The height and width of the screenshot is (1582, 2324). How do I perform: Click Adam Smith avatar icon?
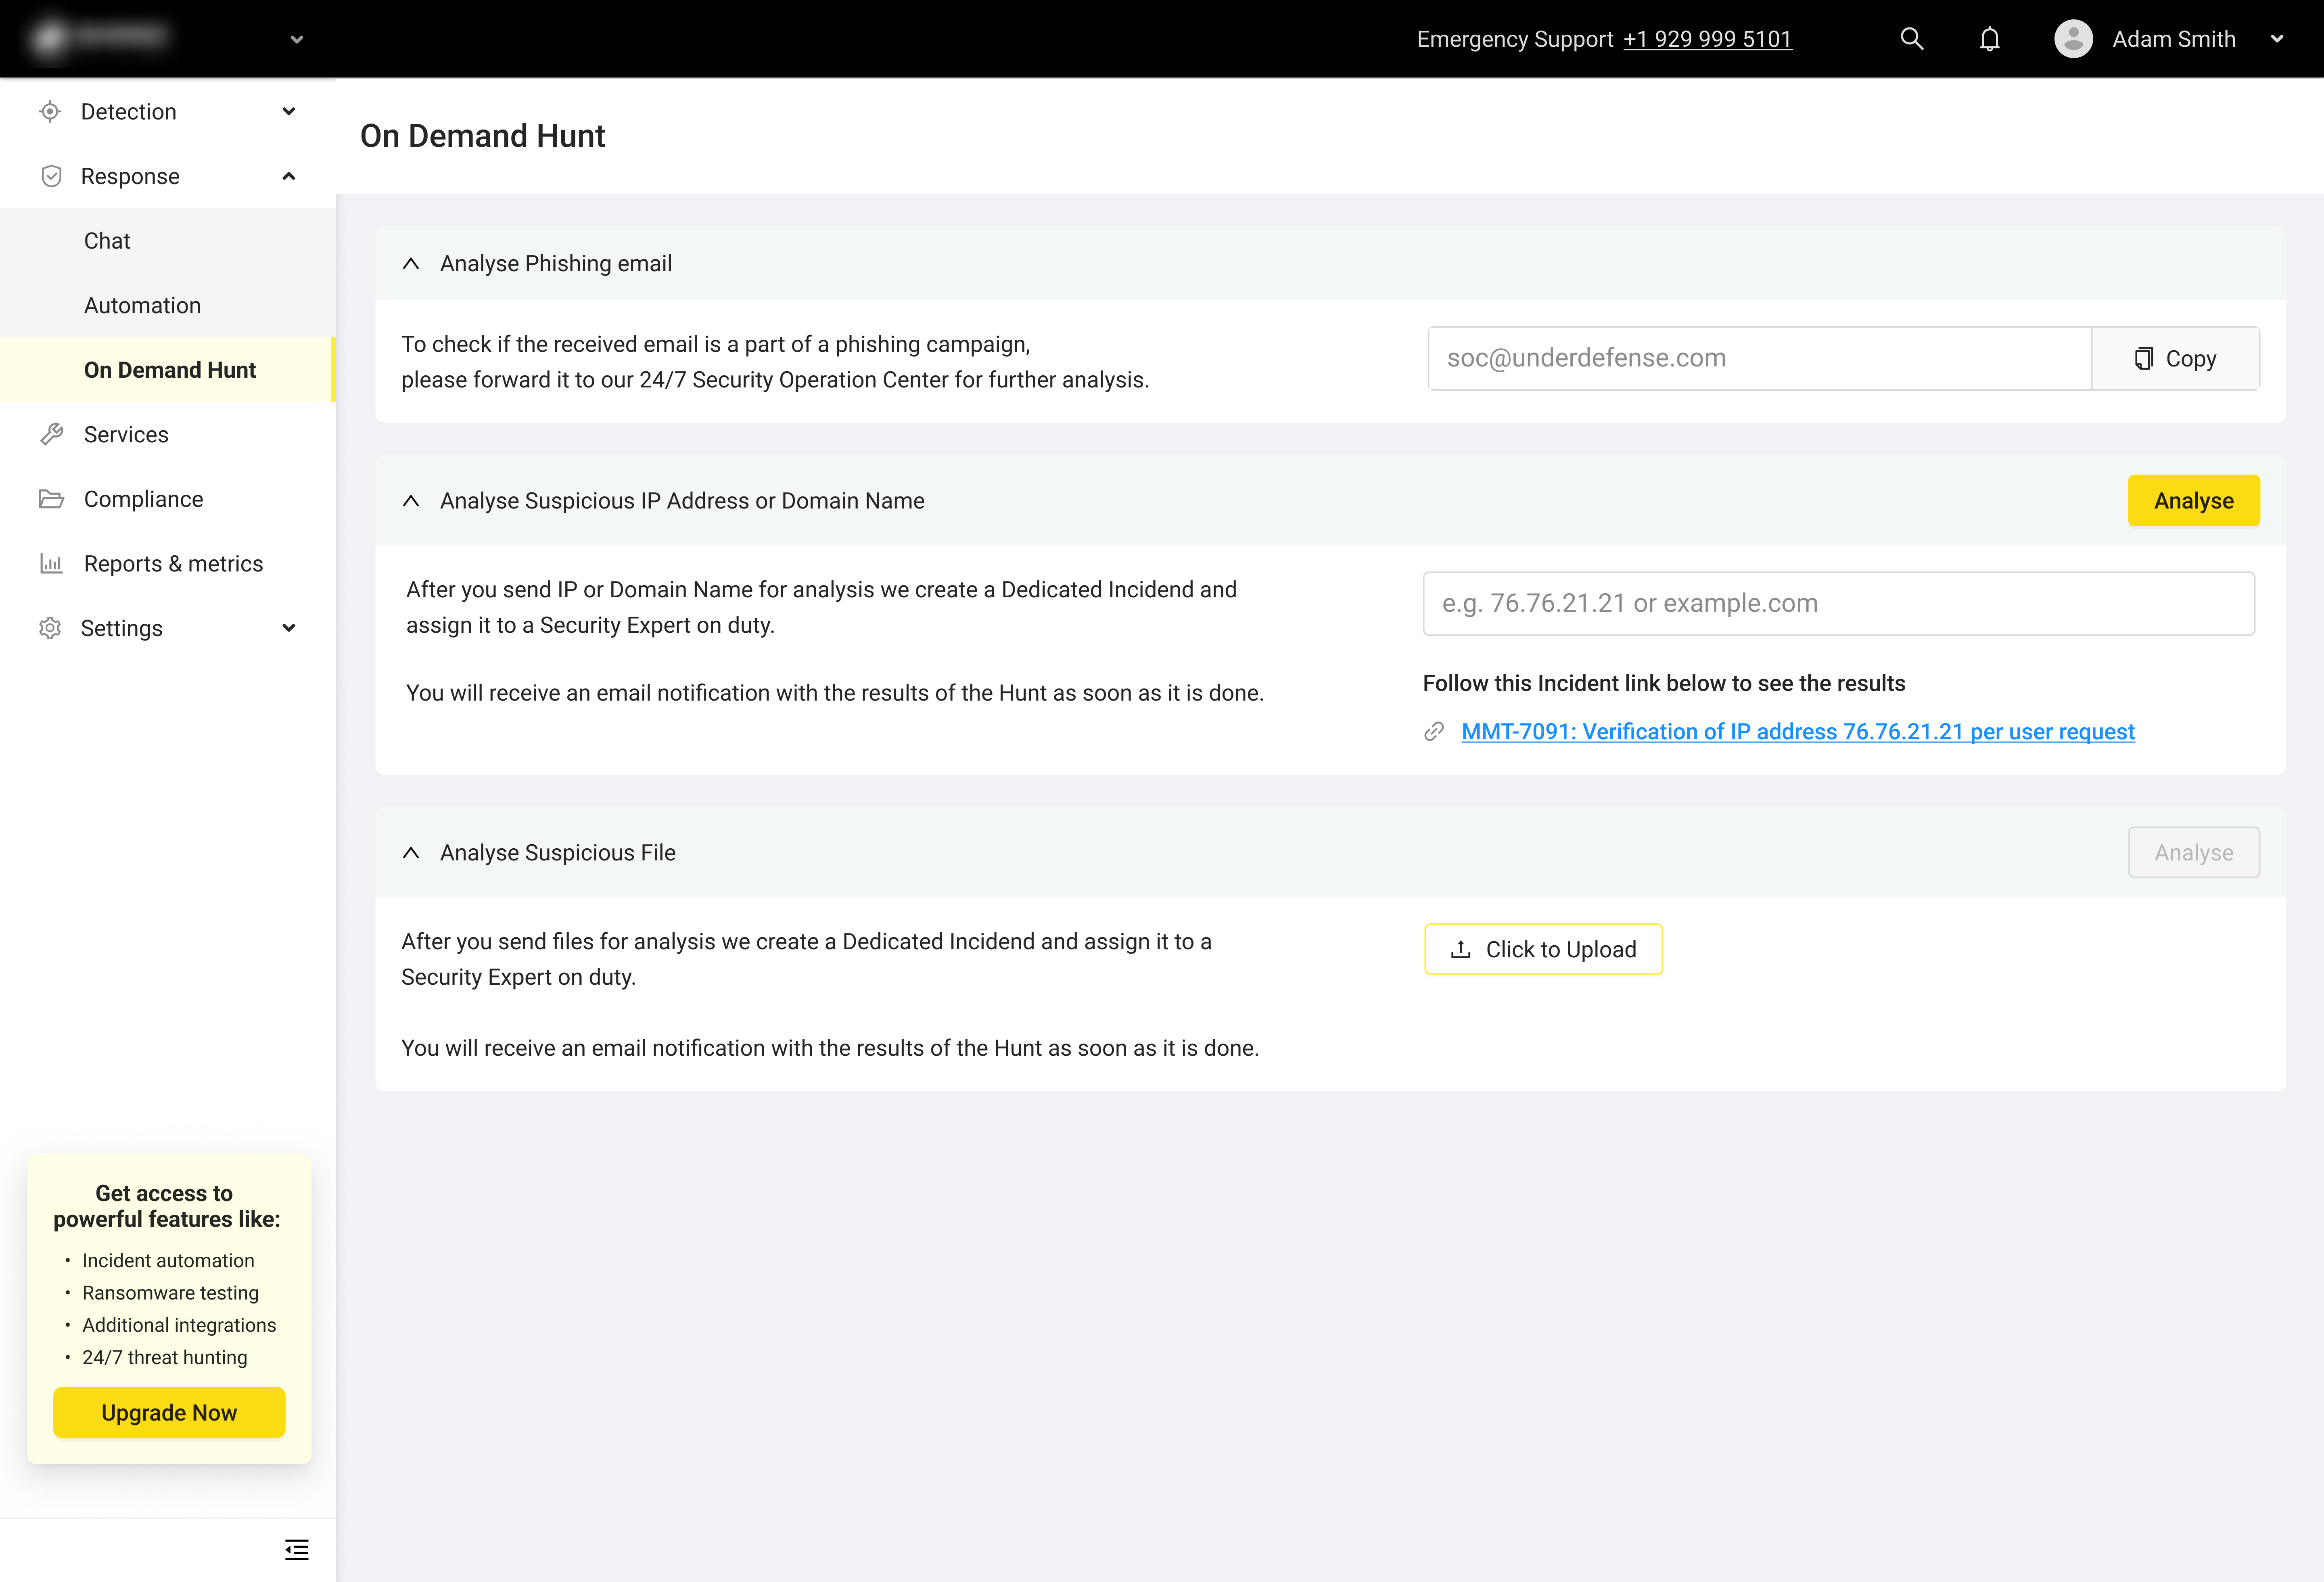click(2073, 39)
